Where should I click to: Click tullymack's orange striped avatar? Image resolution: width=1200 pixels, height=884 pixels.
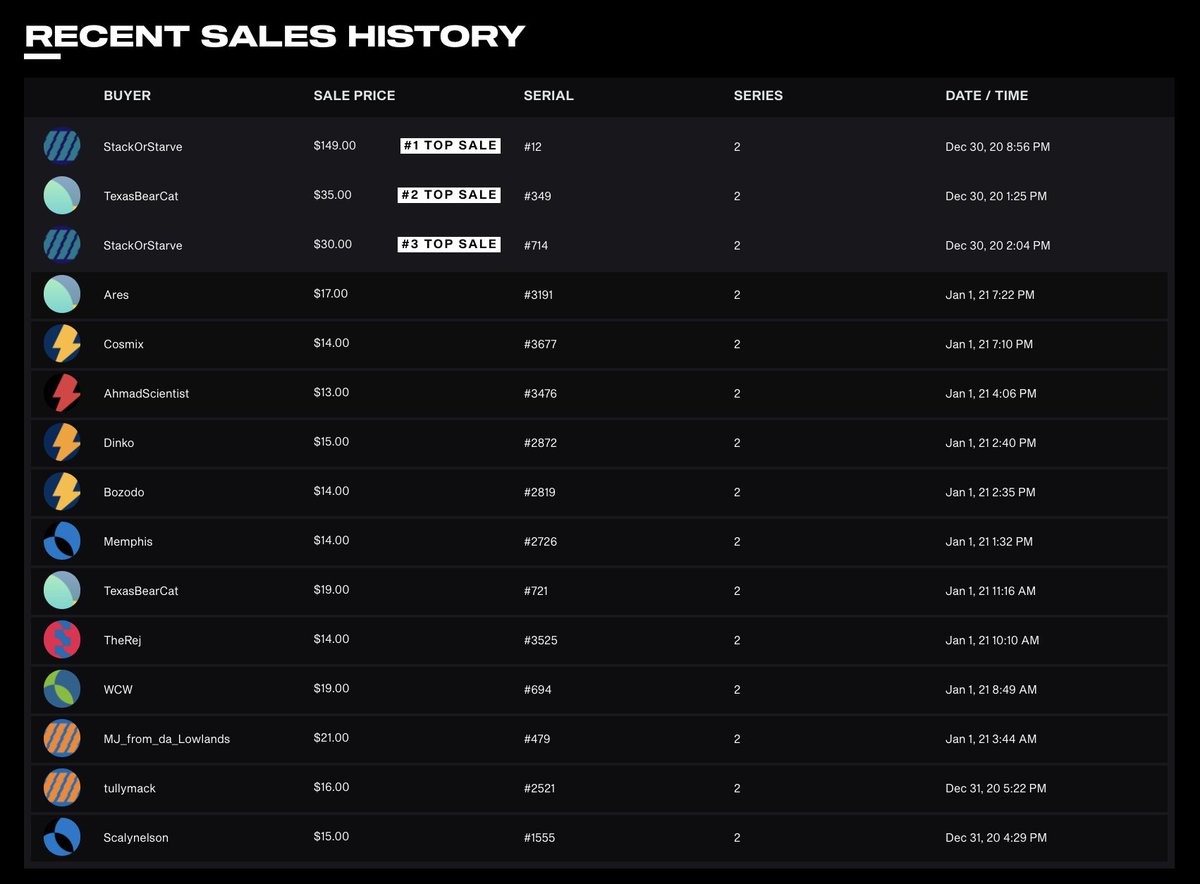62,788
